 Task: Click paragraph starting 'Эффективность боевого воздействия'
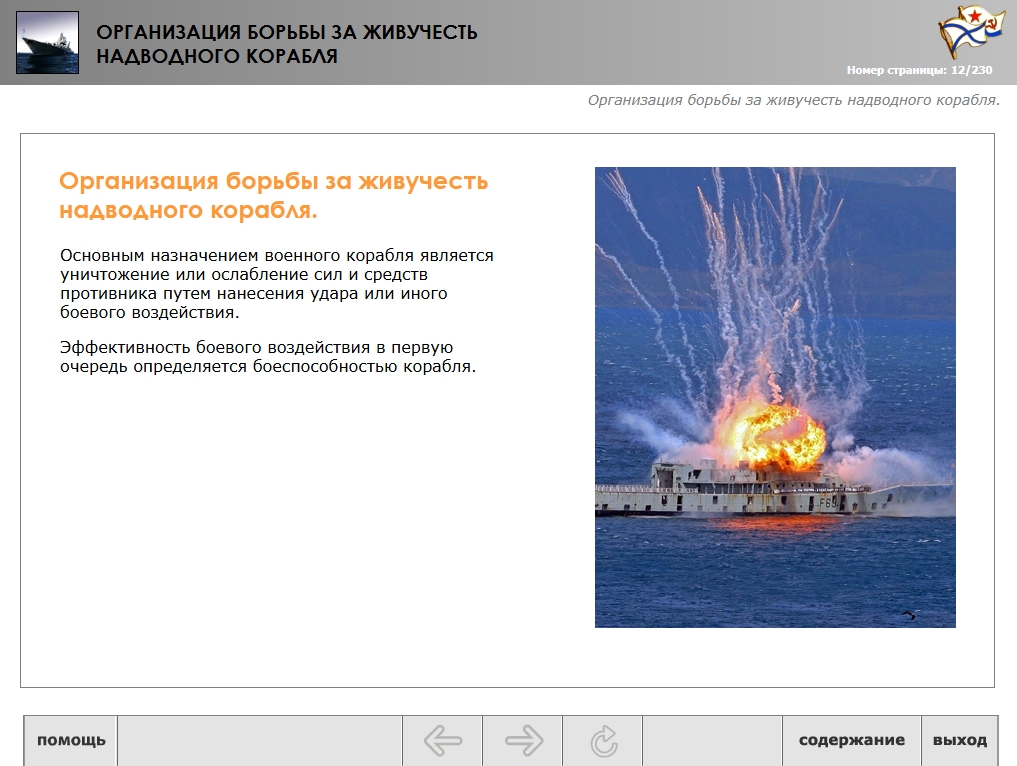tap(268, 357)
